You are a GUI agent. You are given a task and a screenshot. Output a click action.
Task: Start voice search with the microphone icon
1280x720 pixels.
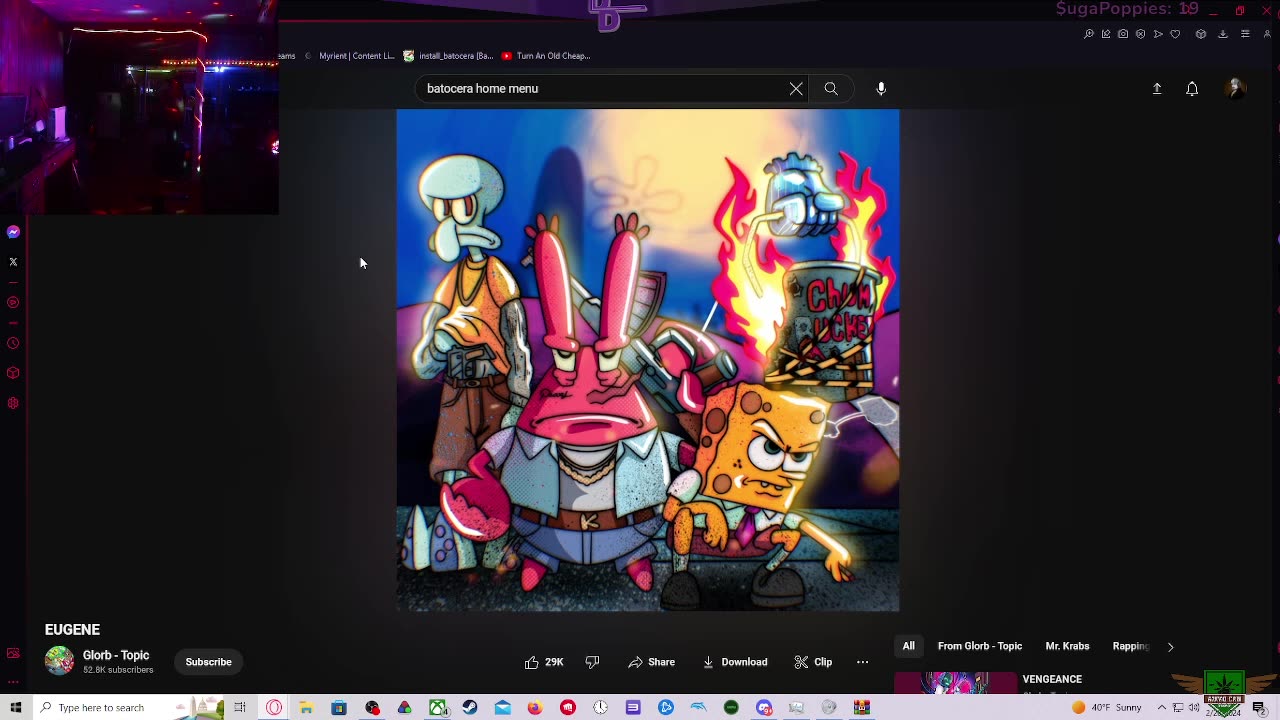click(881, 89)
